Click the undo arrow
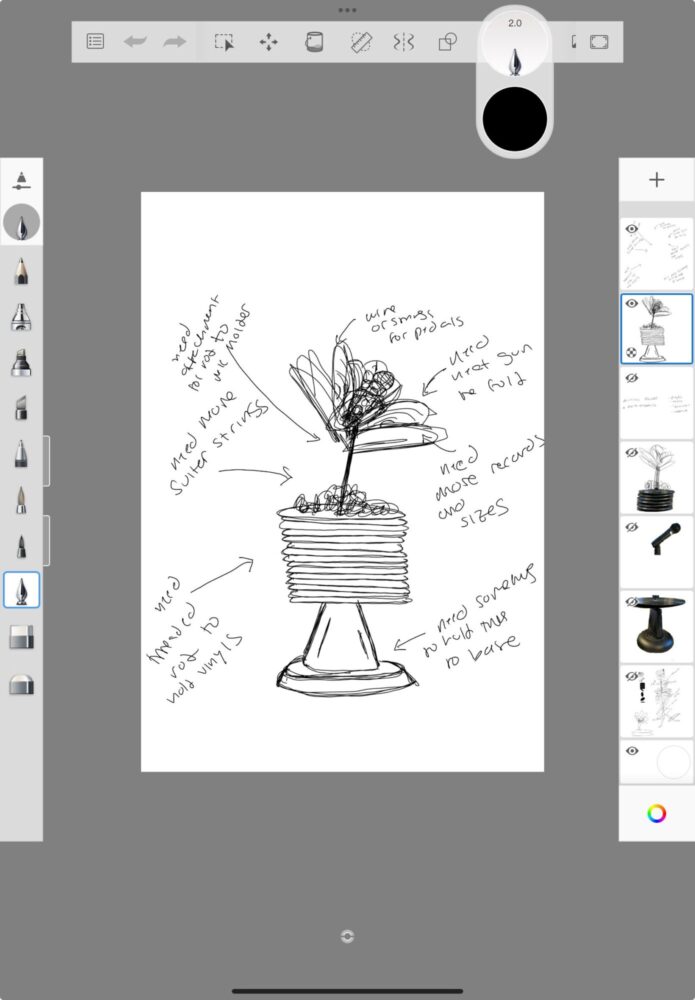 [x=134, y=42]
